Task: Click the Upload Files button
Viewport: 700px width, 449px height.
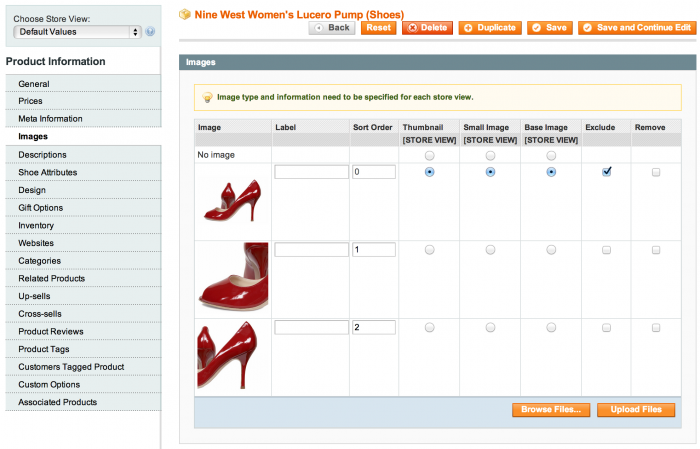Action: point(636,410)
